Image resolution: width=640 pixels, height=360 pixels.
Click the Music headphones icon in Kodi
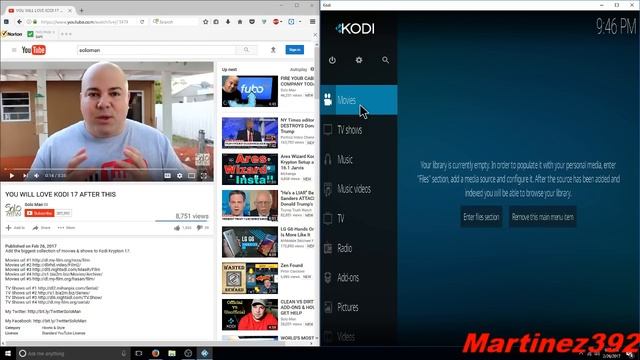[328, 159]
